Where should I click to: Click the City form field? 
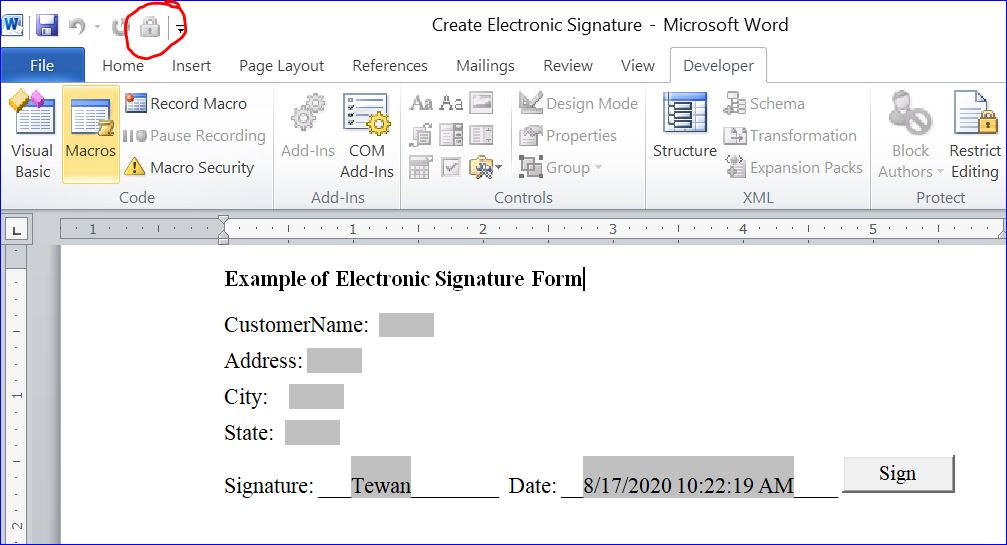(x=316, y=397)
